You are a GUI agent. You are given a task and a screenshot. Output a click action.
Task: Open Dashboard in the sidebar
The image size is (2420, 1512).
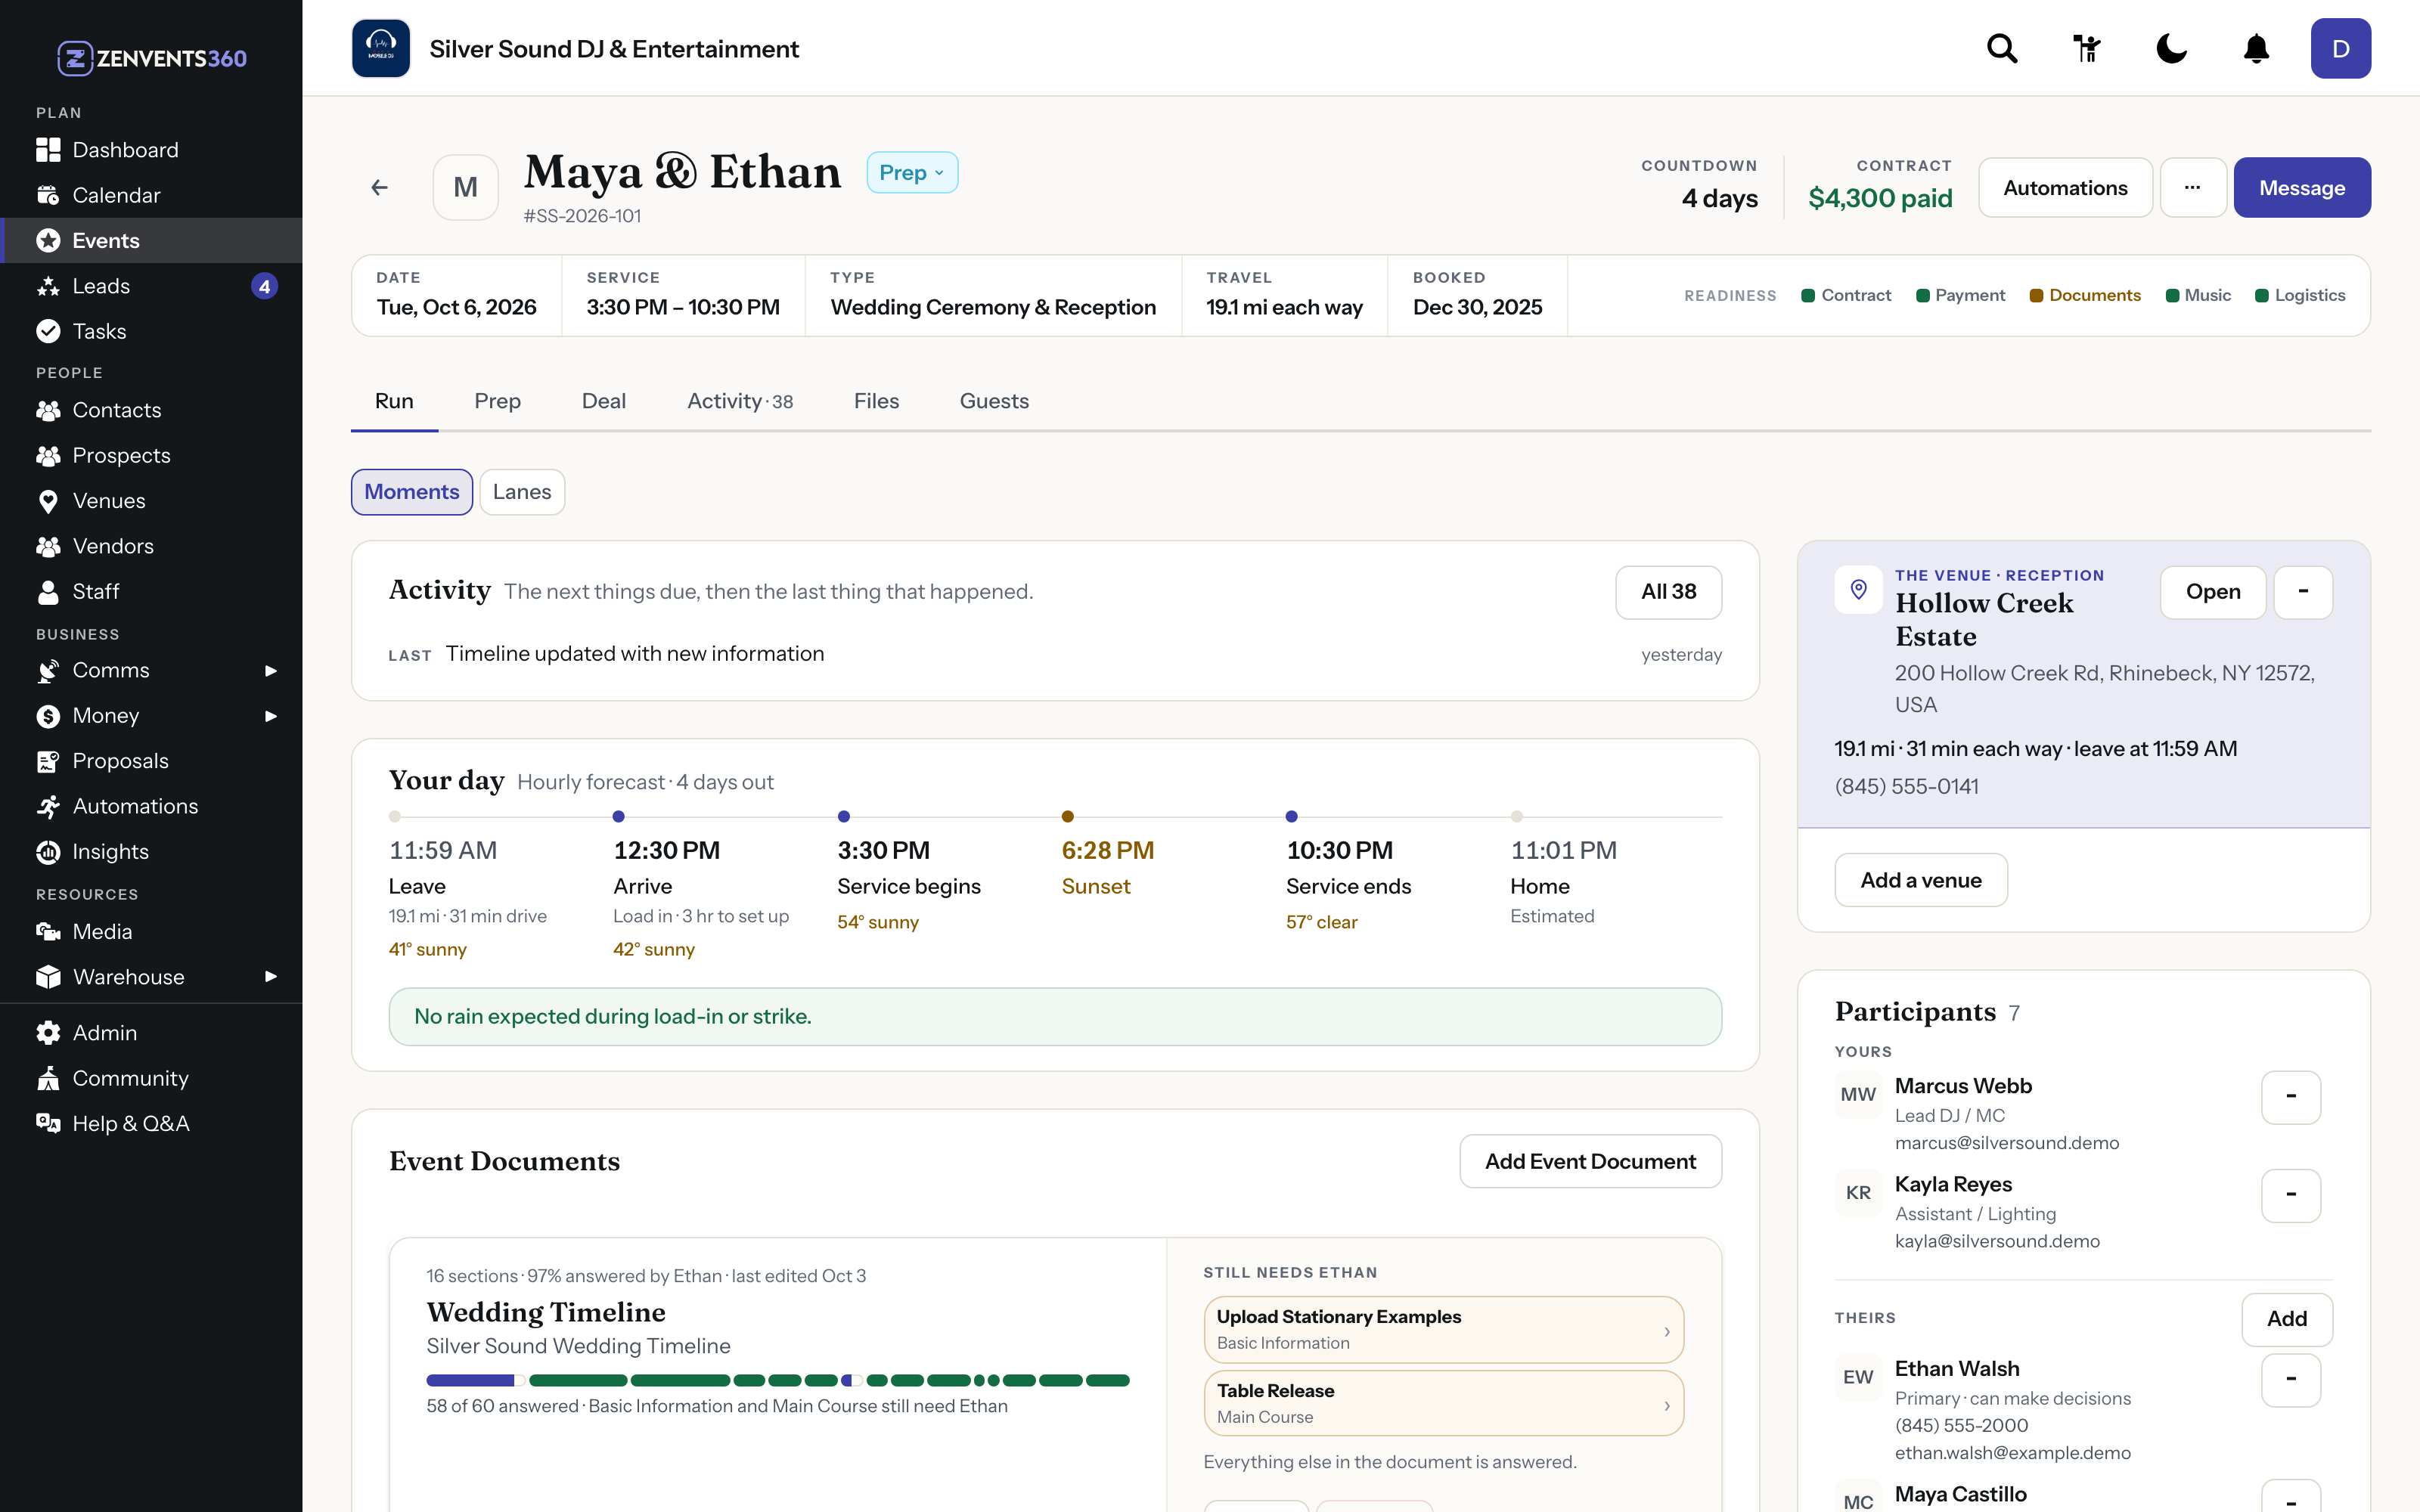(151, 150)
